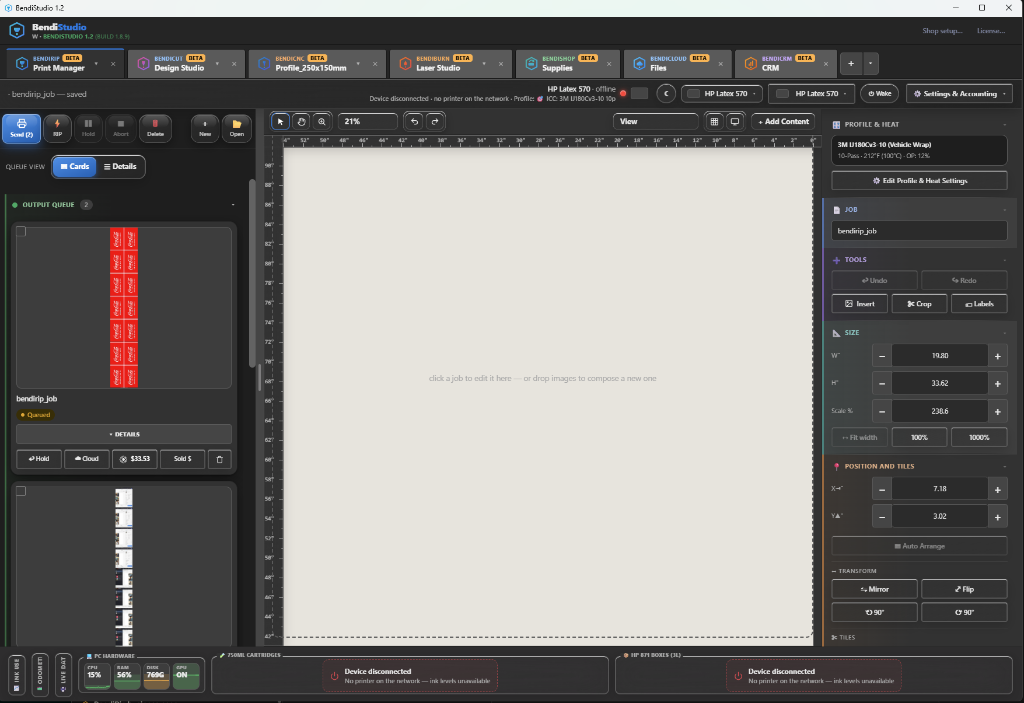Click the Auto Arrange button
This screenshot has height=703, width=1024.
(920, 546)
